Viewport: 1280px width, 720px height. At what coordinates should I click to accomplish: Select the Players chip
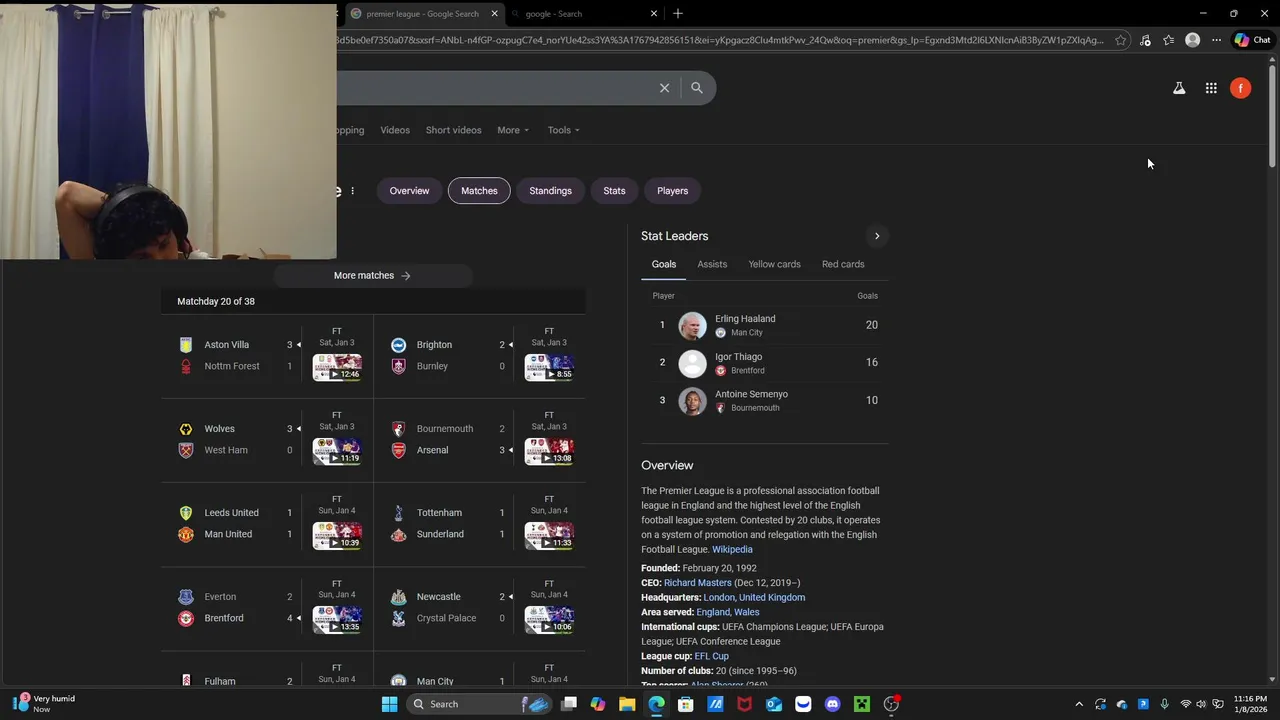click(672, 190)
